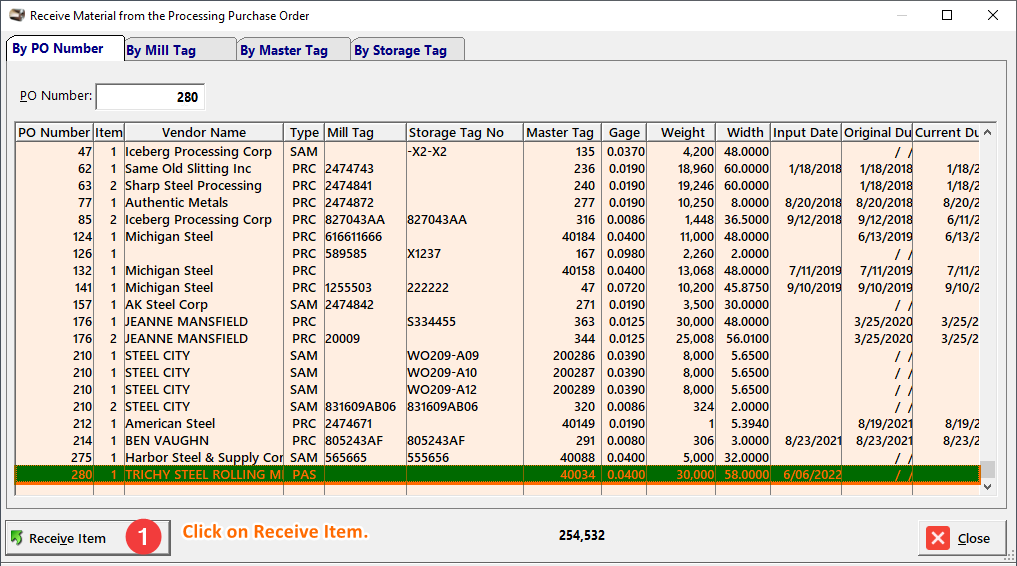Click the red X icon on Close
This screenshot has width=1017, height=566.
938,538
